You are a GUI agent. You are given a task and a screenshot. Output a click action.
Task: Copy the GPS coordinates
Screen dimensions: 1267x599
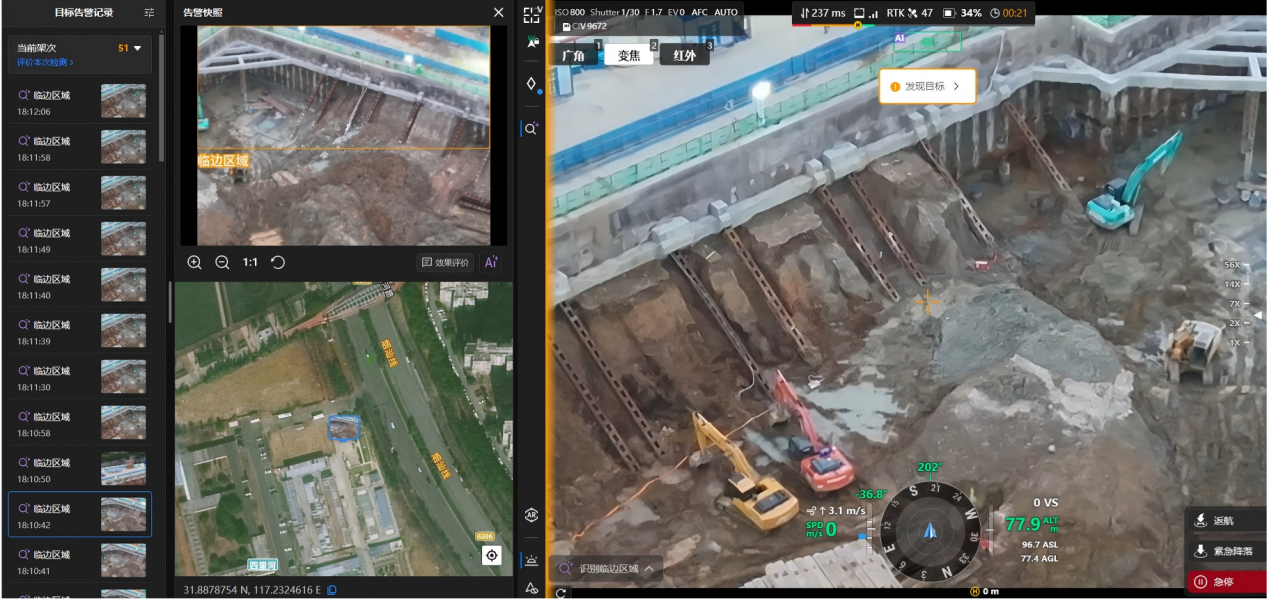click(x=332, y=590)
